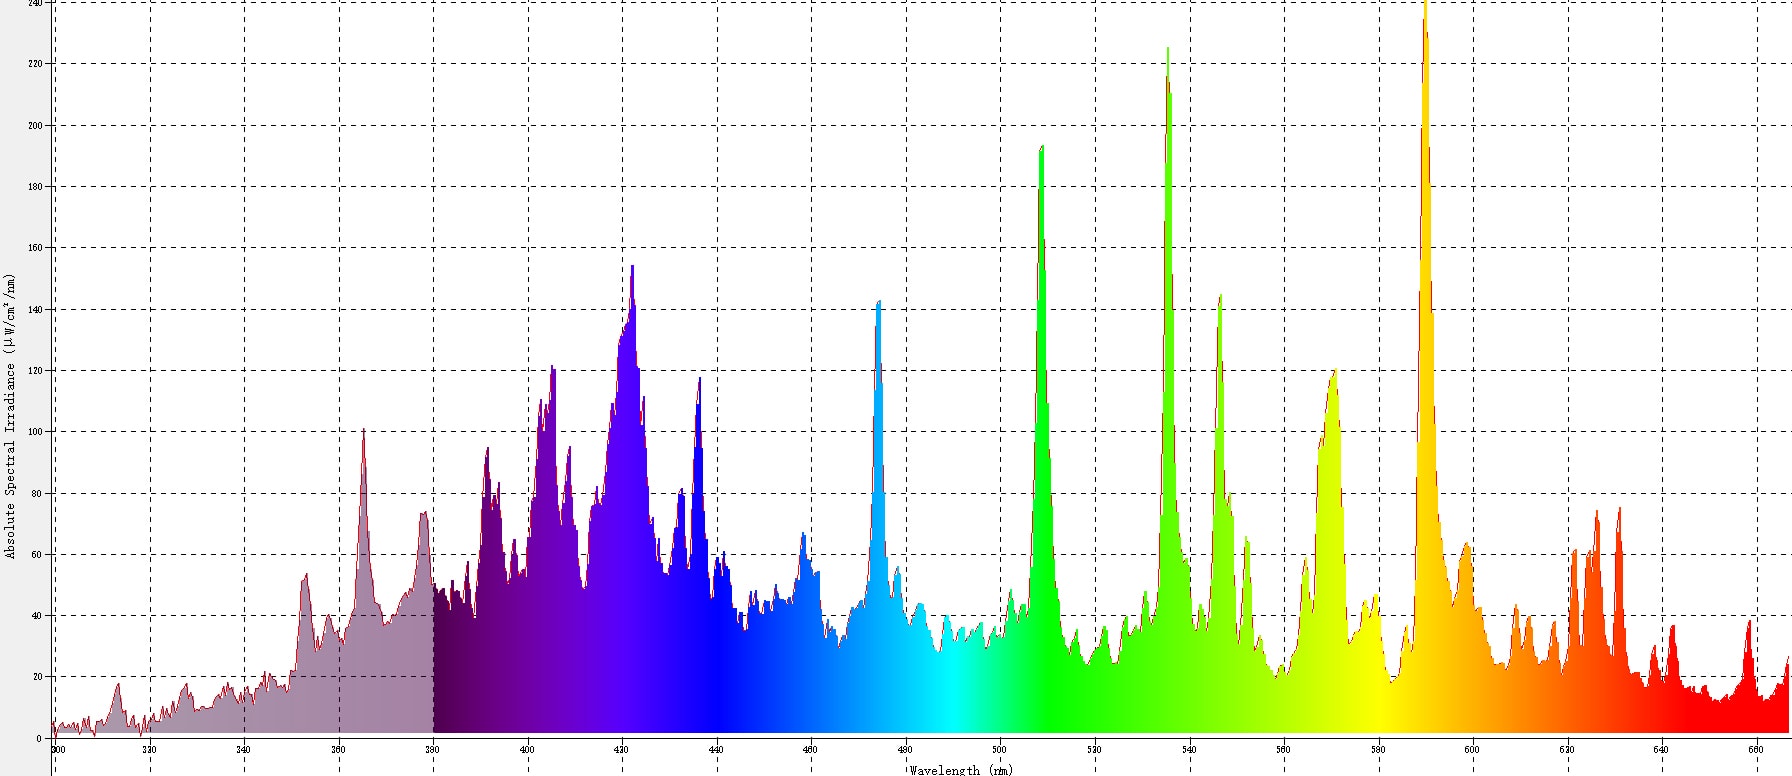Click the 660 wavelength tick label

click(1756, 749)
